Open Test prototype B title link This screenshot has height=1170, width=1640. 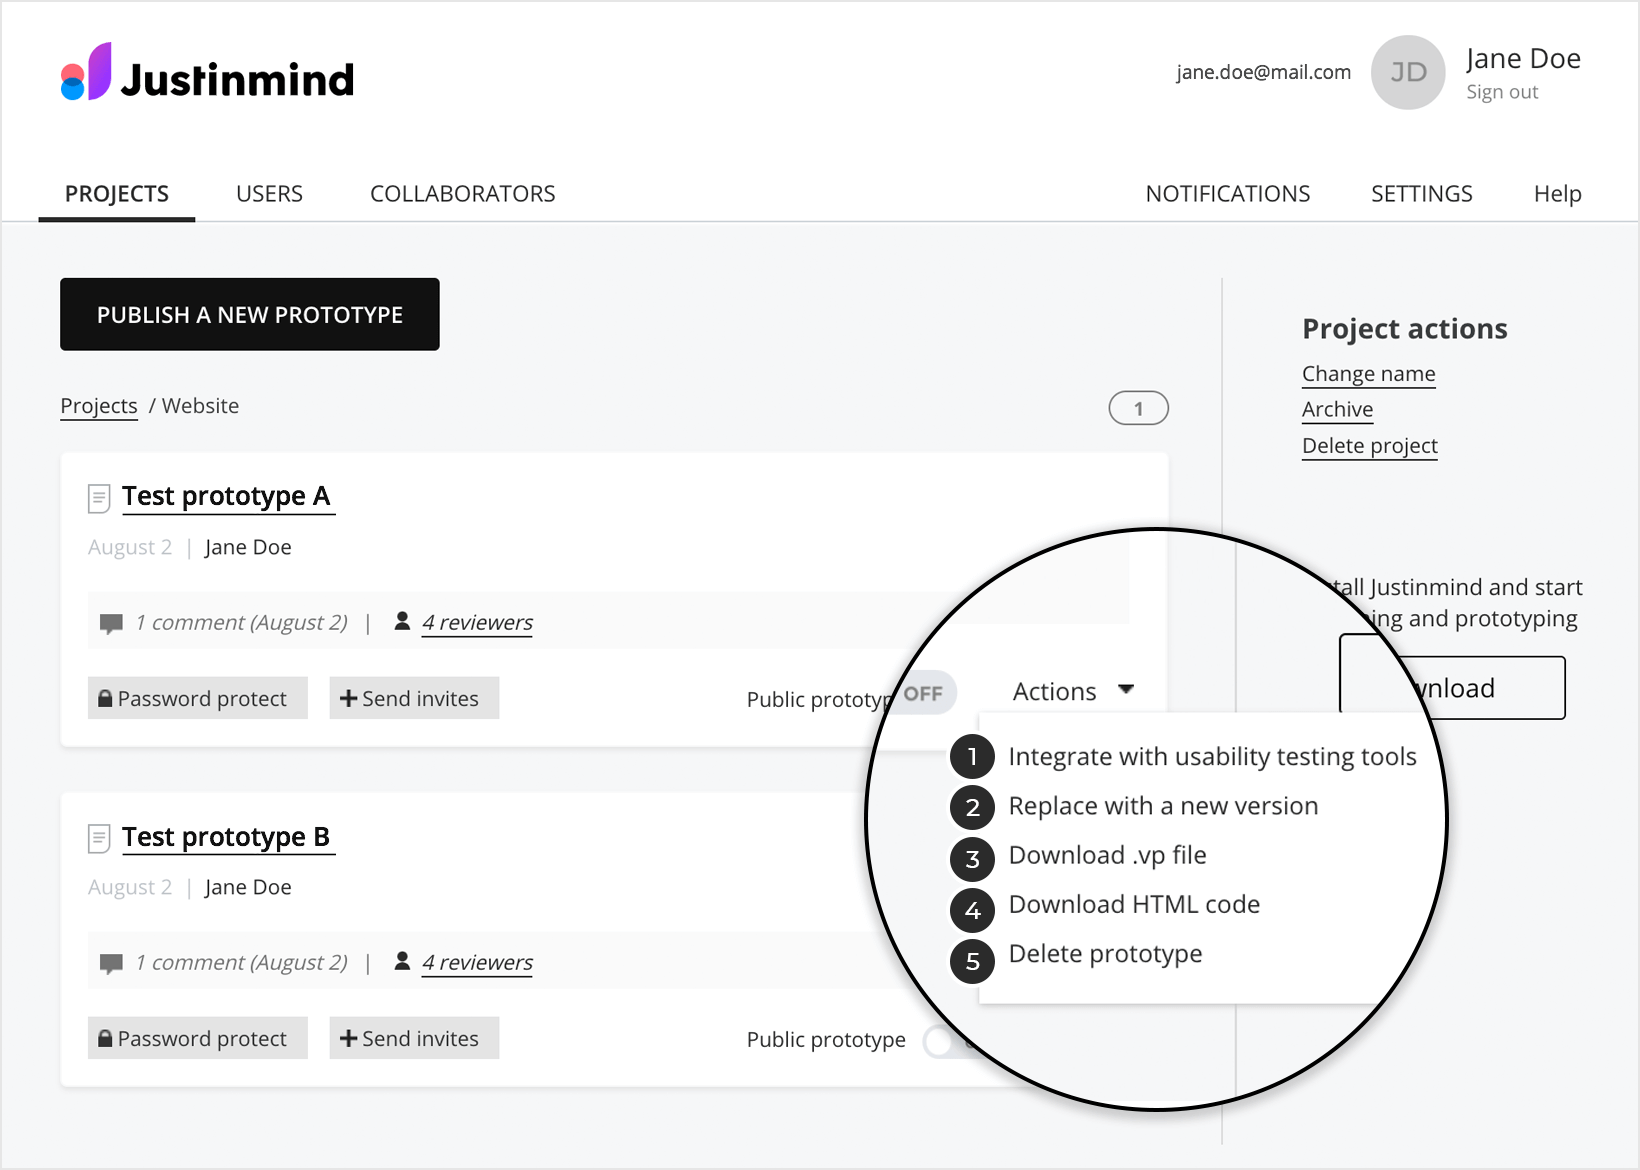pos(226,837)
